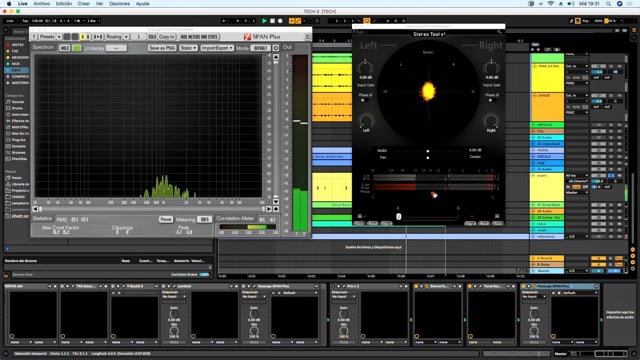The height and width of the screenshot is (360, 640).
Task: Click the browser Drums category icon
Action: click(x=8, y=108)
